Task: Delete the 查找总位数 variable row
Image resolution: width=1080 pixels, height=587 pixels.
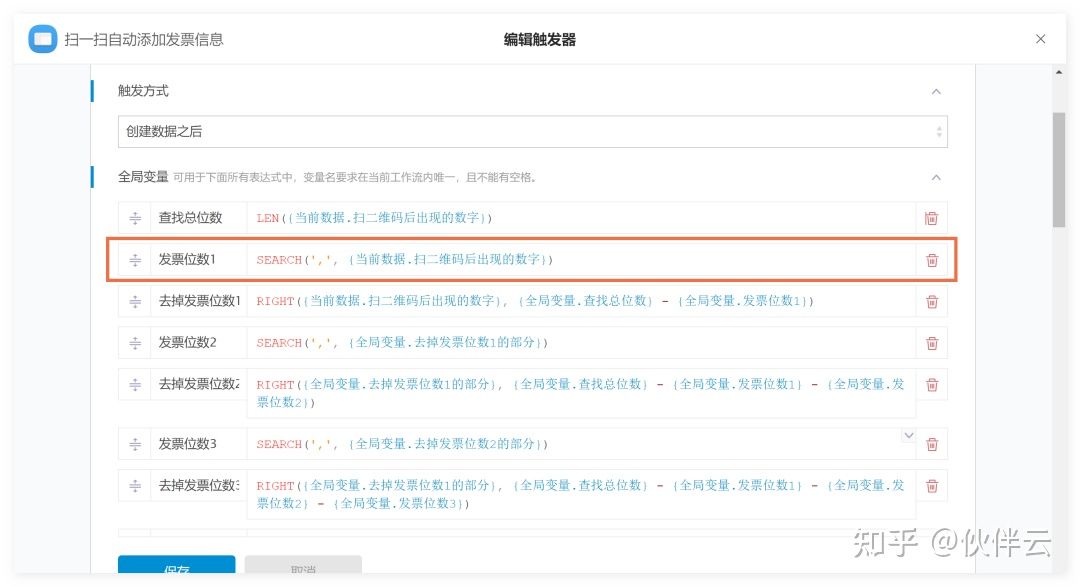Action: pyautogui.click(x=931, y=218)
